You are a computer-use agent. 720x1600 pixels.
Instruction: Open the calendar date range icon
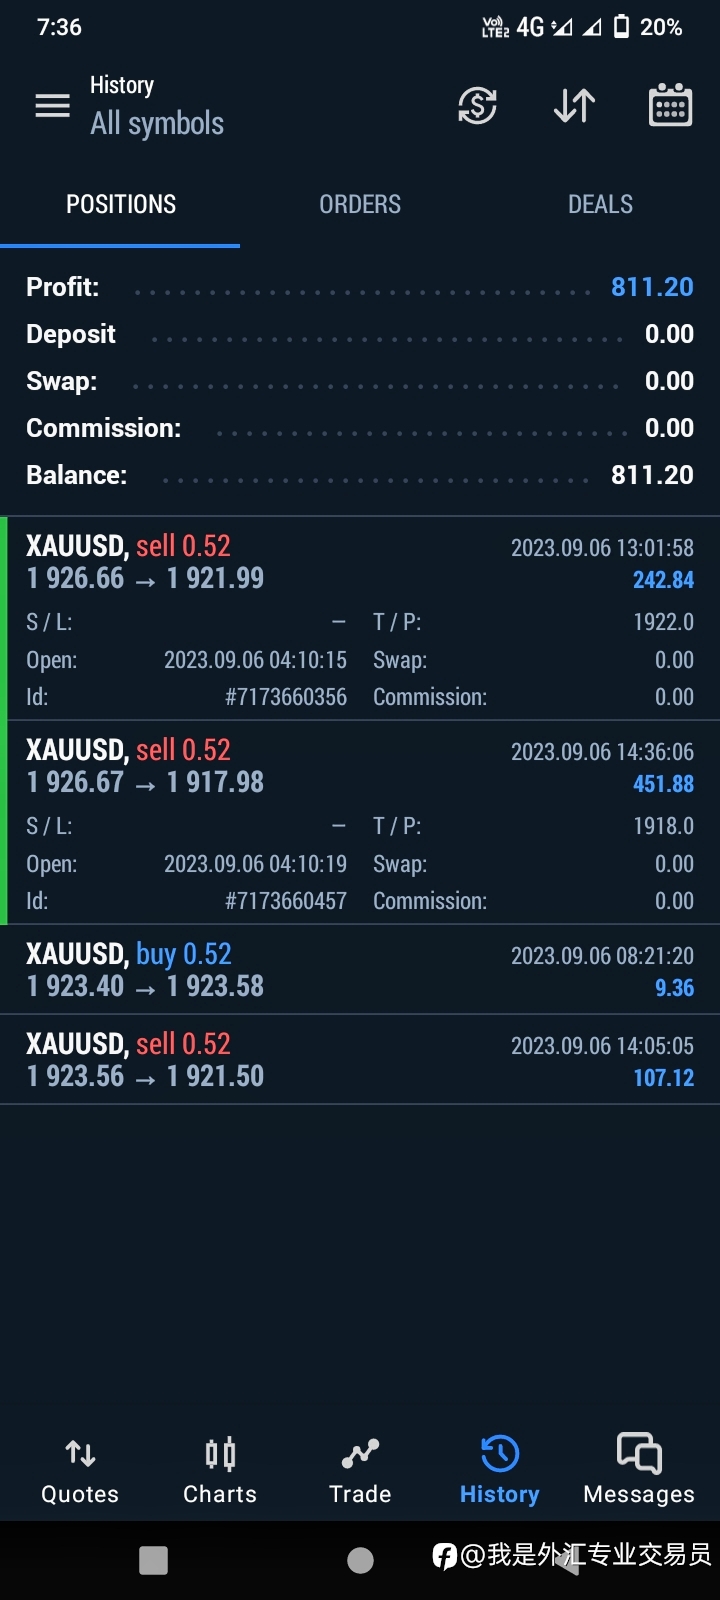click(x=670, y=104)
